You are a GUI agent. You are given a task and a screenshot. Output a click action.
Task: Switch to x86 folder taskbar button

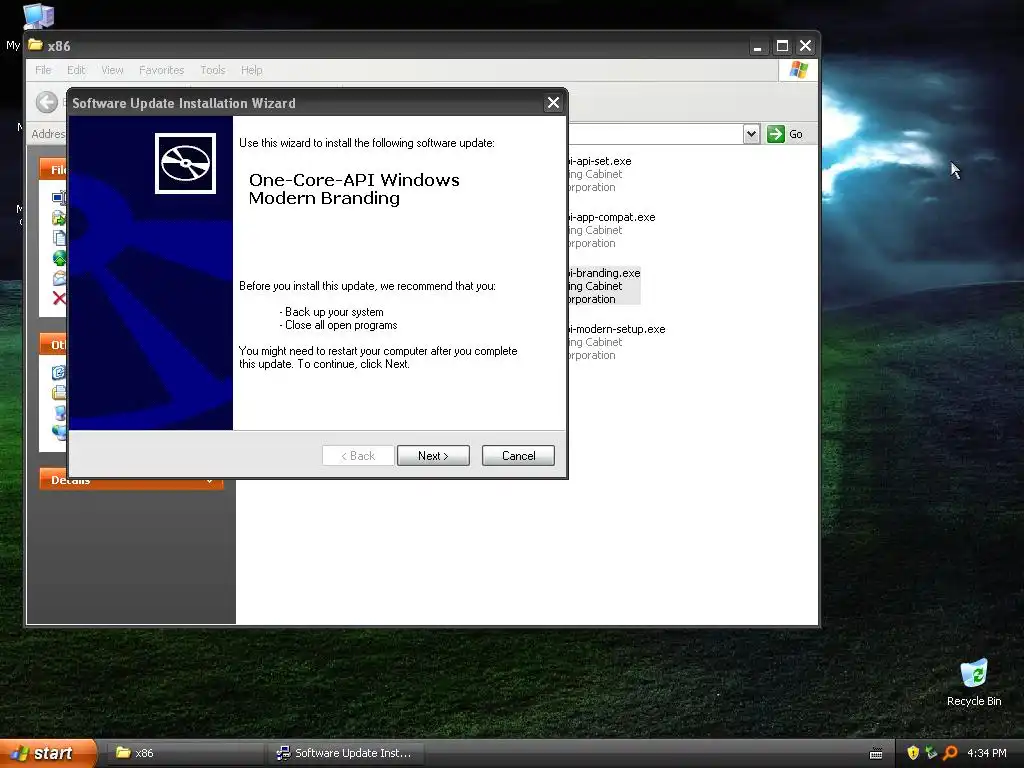click(184, 753)
